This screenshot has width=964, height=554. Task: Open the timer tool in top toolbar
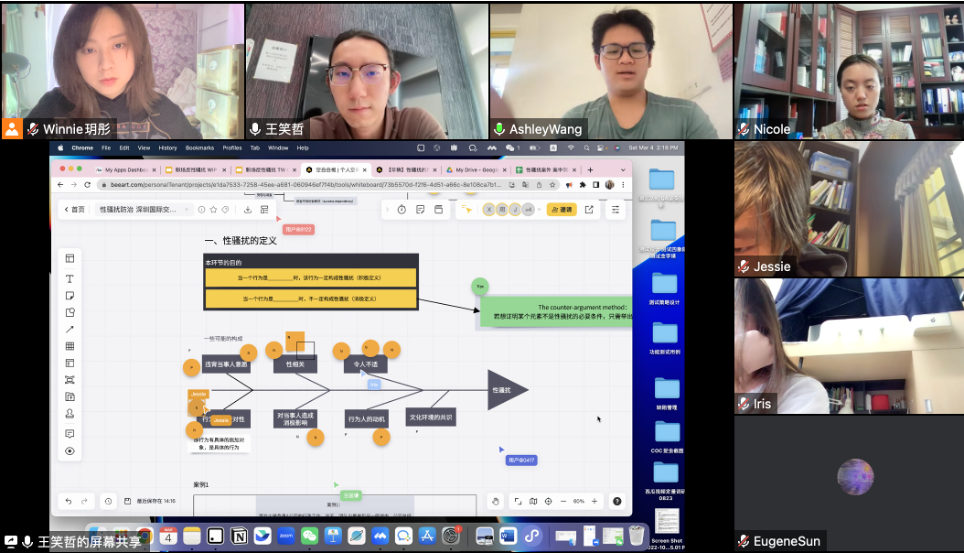(401, 210)
